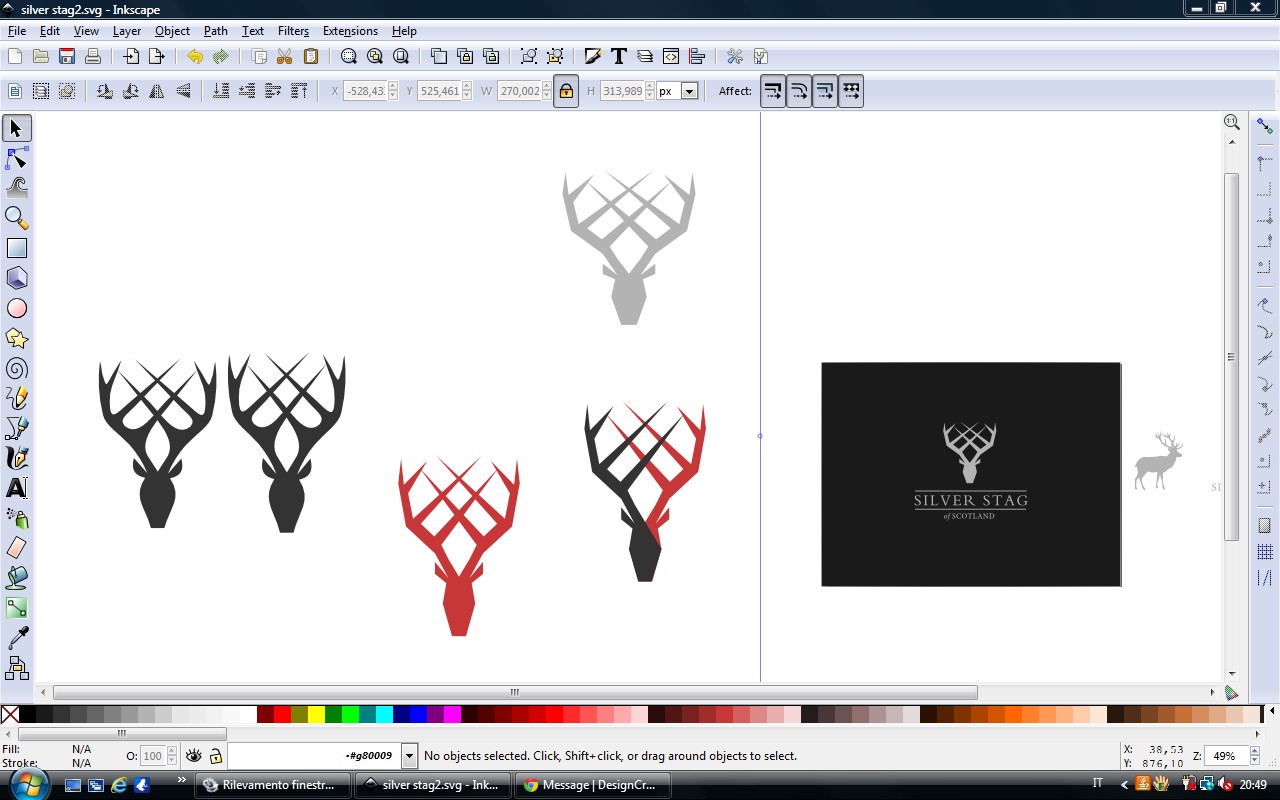Screen dimensions: 1280x800
Task: Select the Star tool
Action: coord(16,339)
